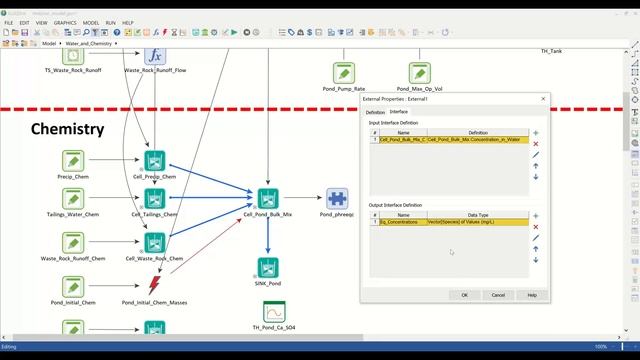Open a file from toolbar
The width and height of the screenshot is (640, 360).
(x=15, y=32)
